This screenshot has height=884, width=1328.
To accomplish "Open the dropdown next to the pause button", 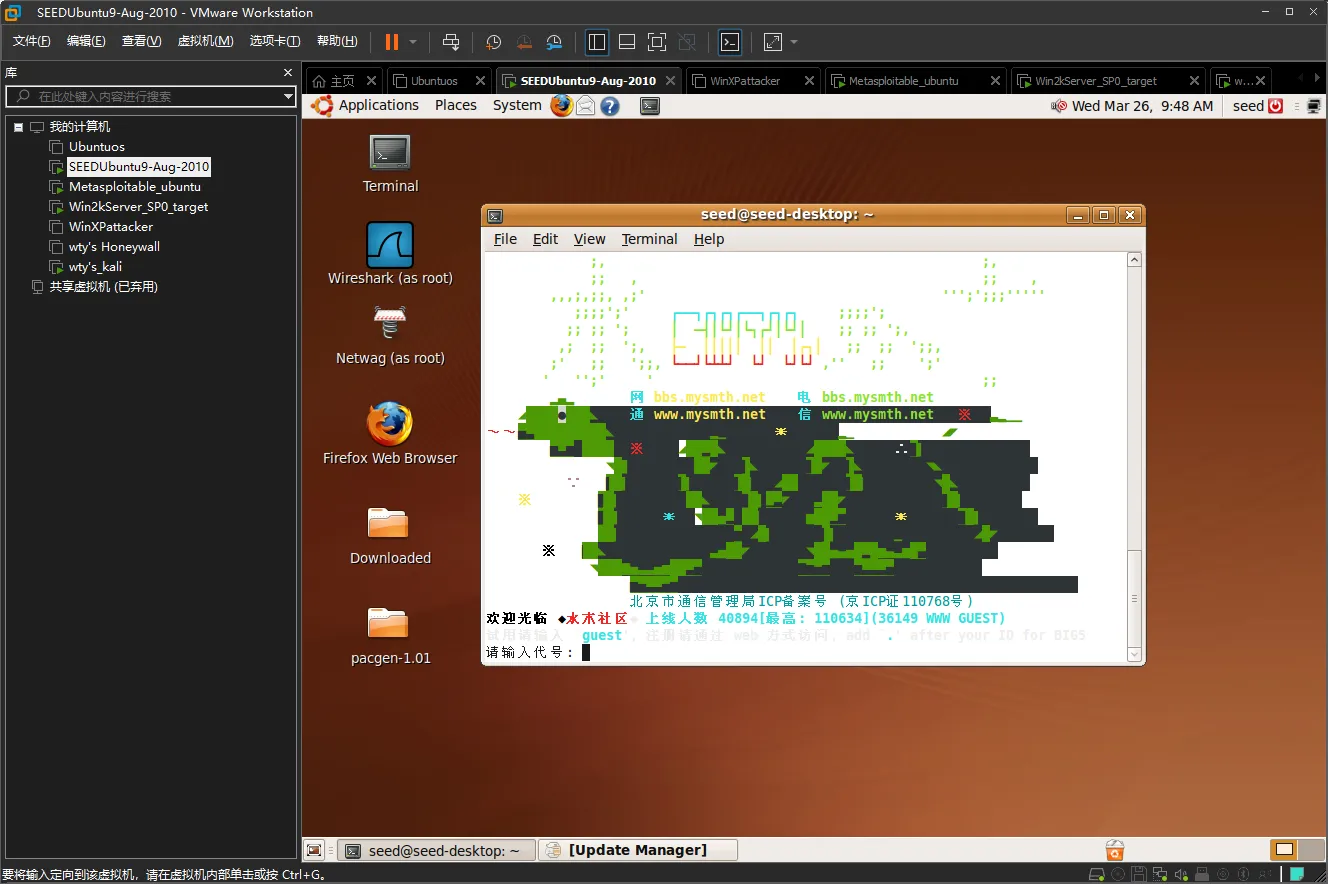I will point(413,42).
